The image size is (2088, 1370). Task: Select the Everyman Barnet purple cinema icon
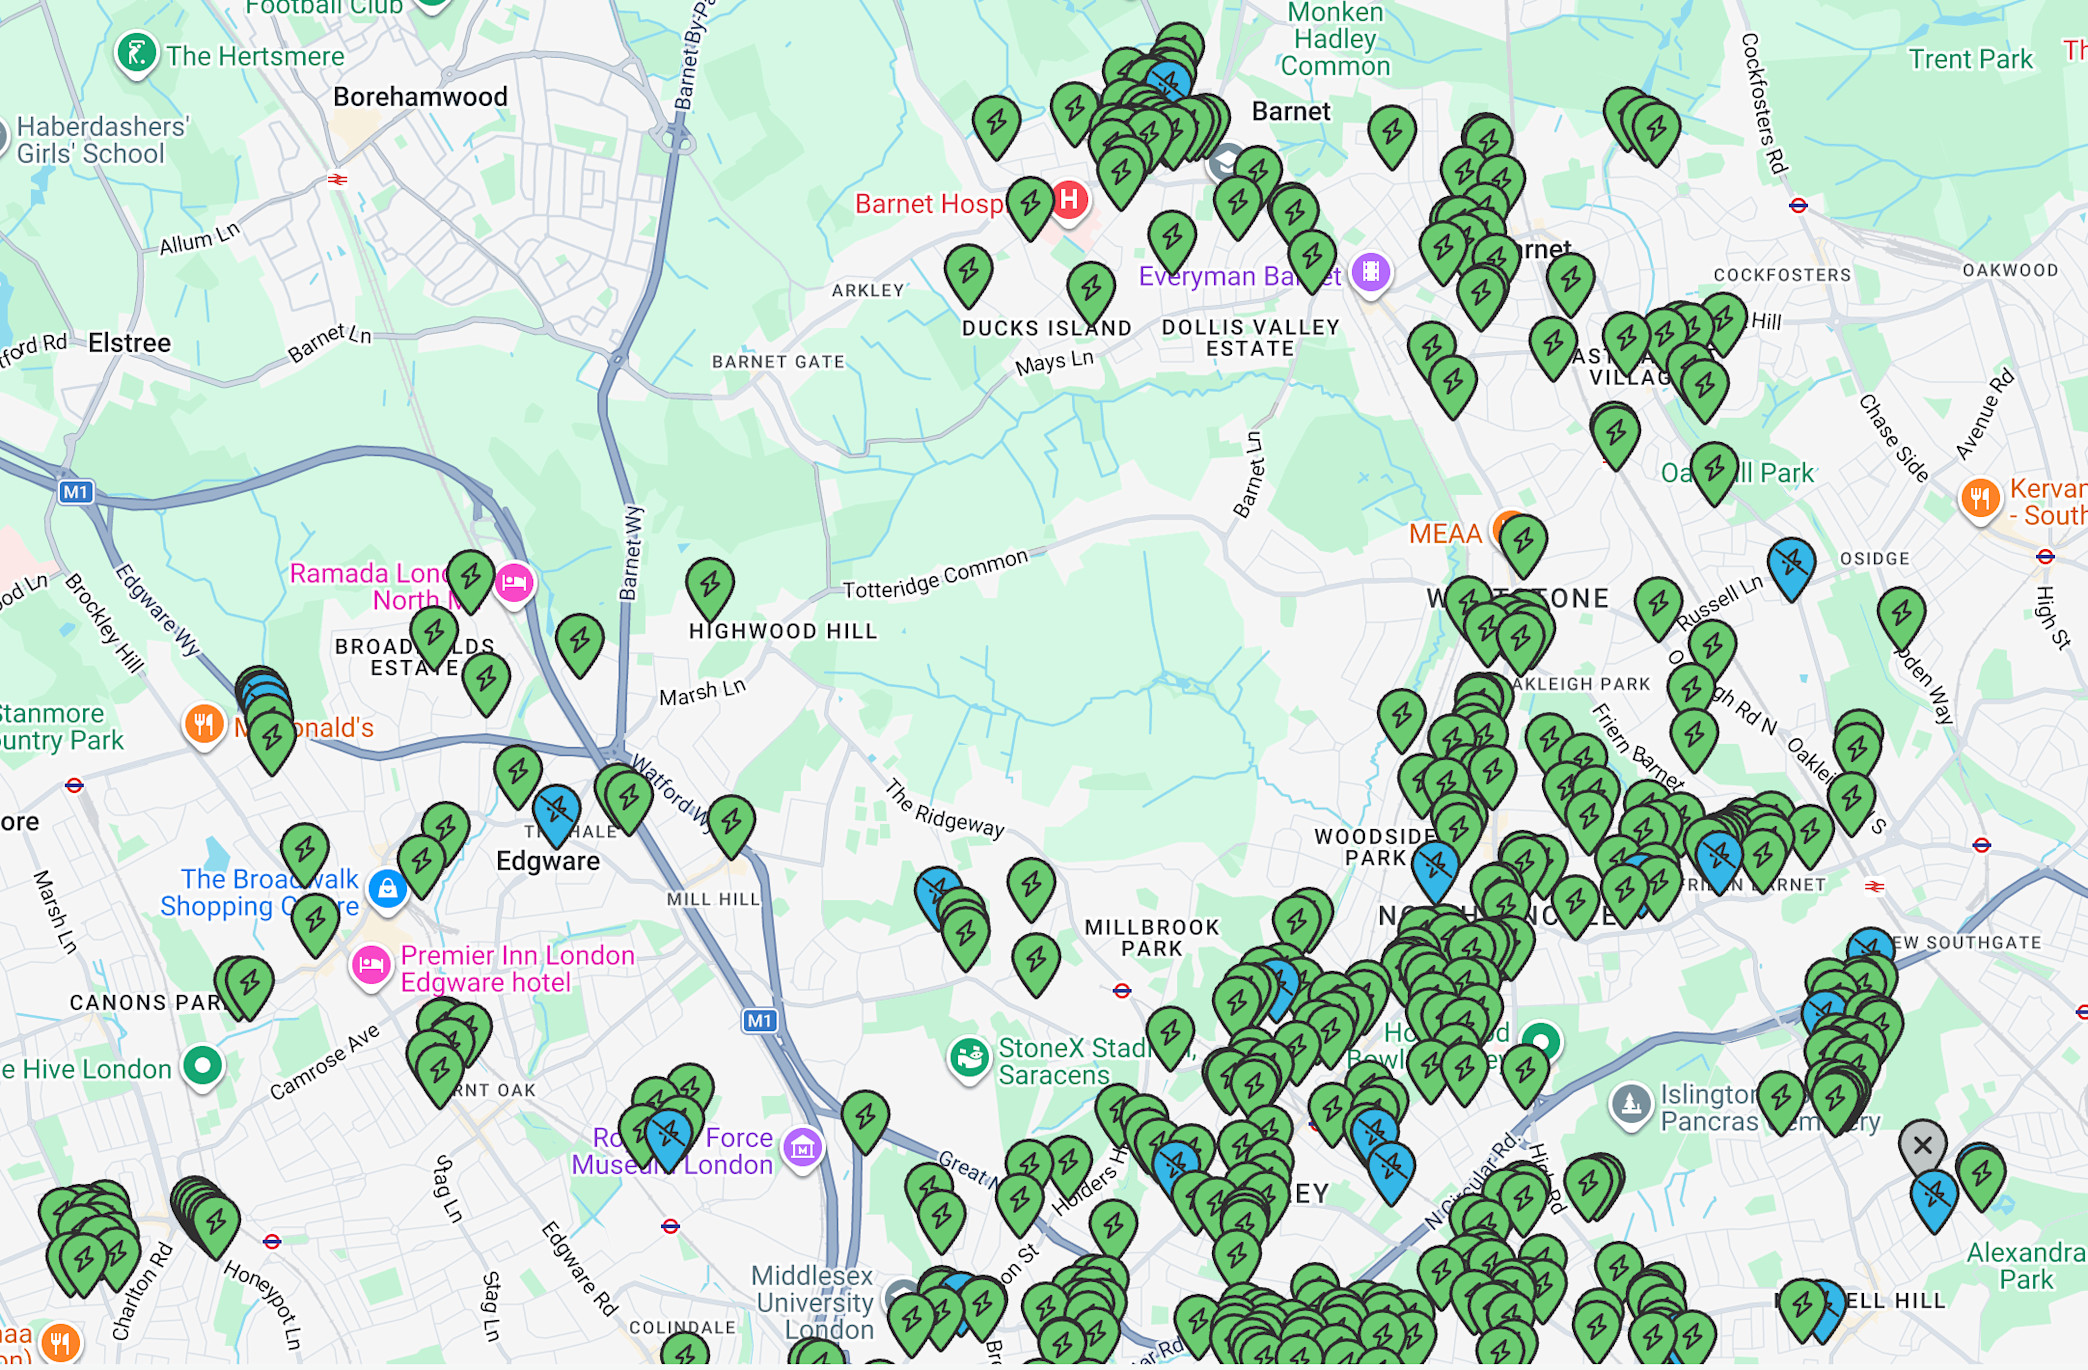pos(1370,272)
